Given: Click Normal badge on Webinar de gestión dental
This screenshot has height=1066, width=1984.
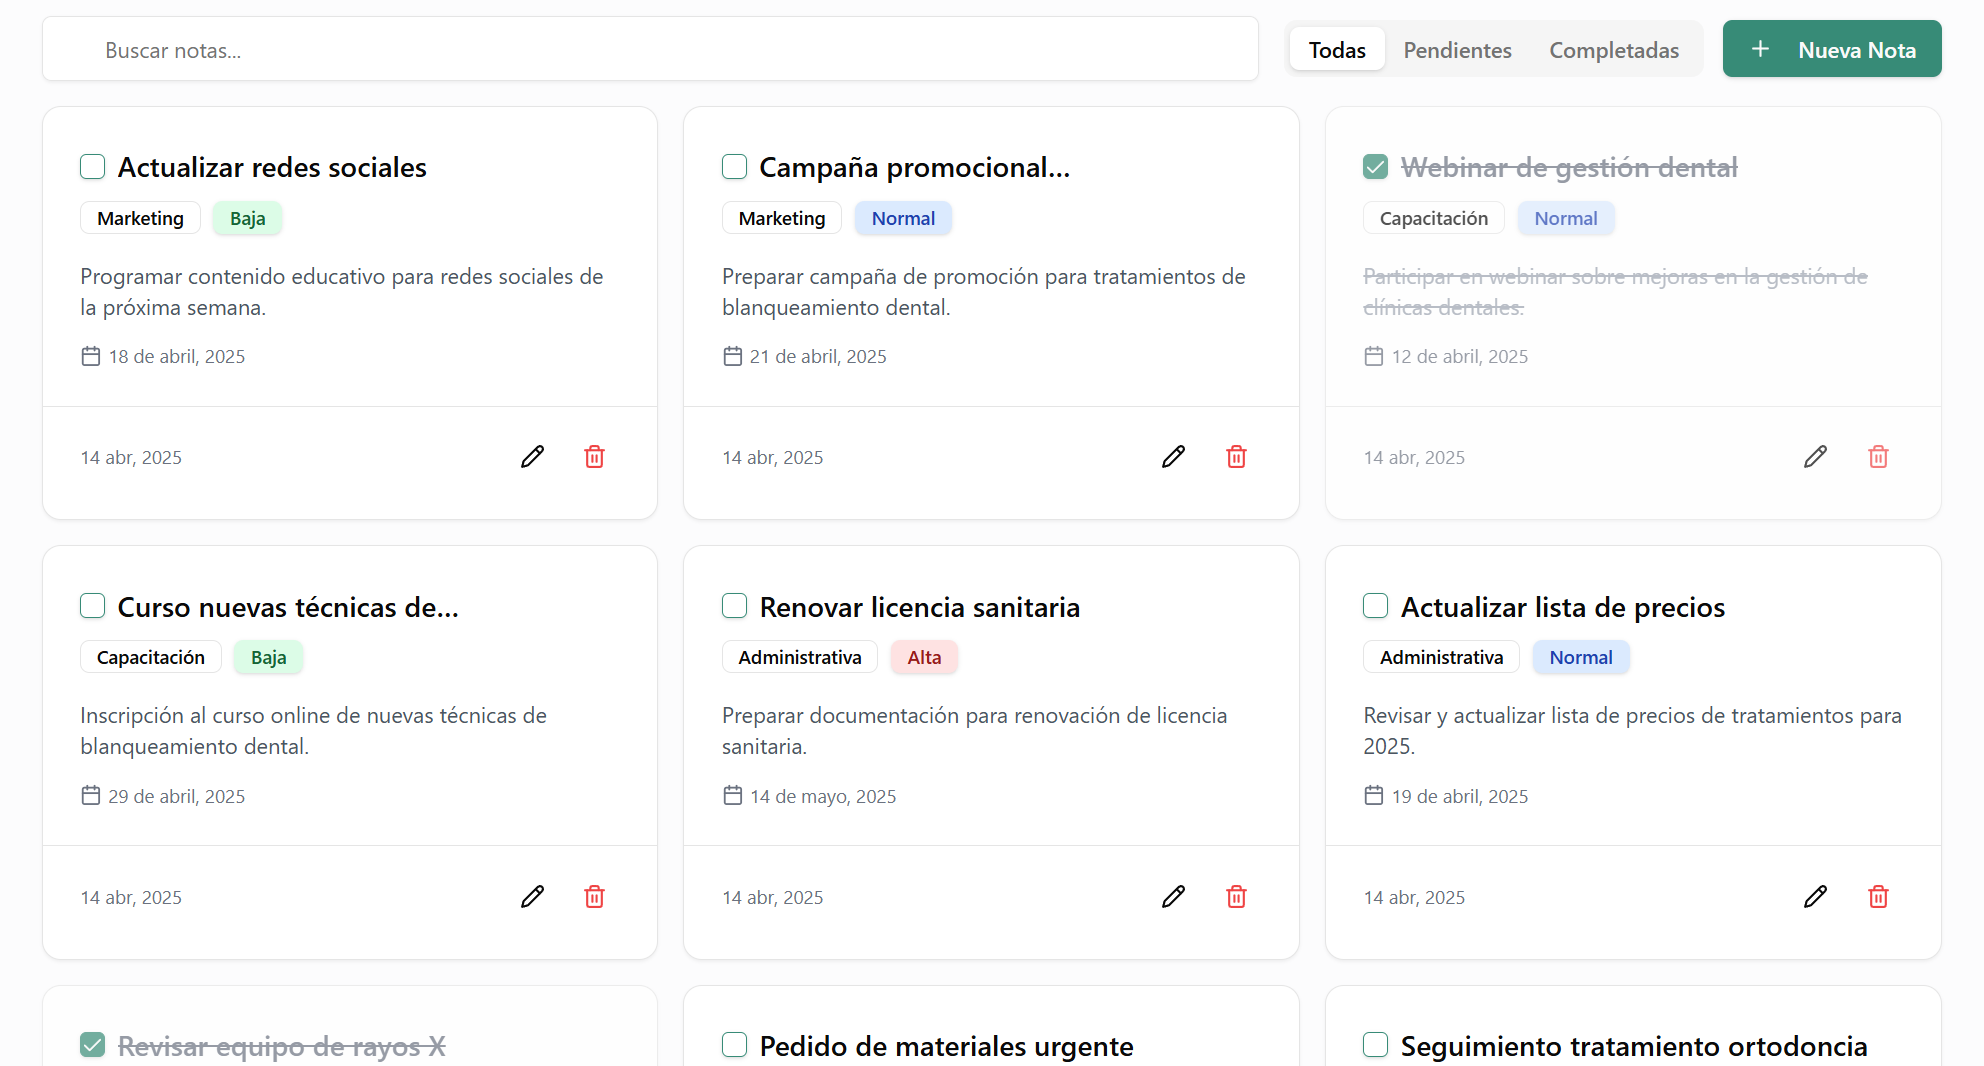Looking at the screenshot, I should 1566,218.
